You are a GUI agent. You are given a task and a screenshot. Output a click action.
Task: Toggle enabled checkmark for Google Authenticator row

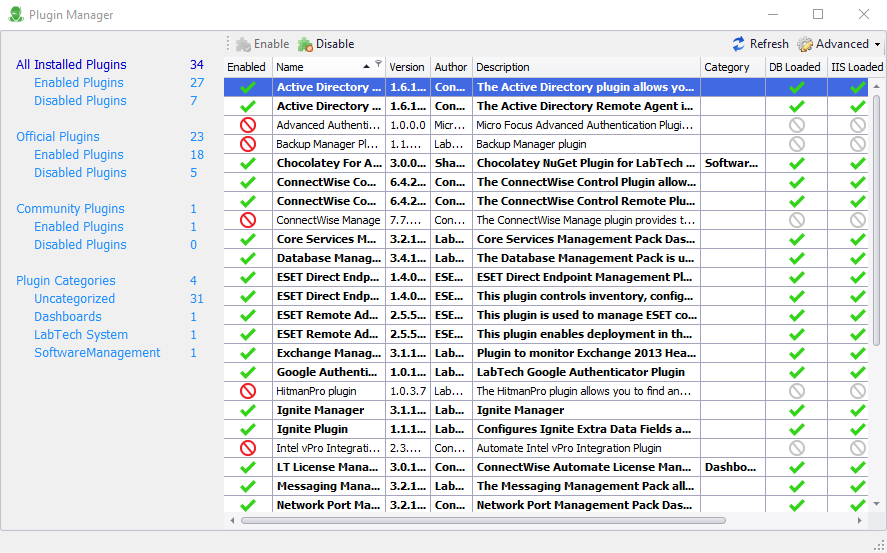(248, 372)
